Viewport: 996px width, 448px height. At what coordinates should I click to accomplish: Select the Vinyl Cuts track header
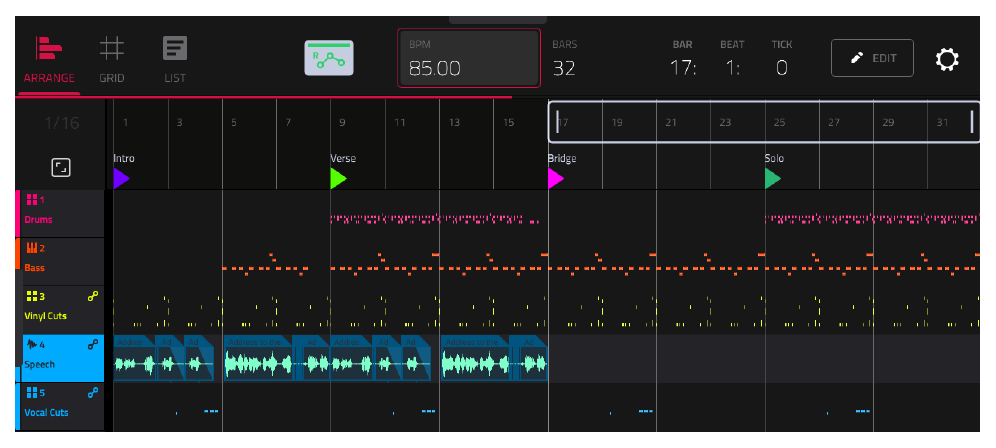coord(62,310)
